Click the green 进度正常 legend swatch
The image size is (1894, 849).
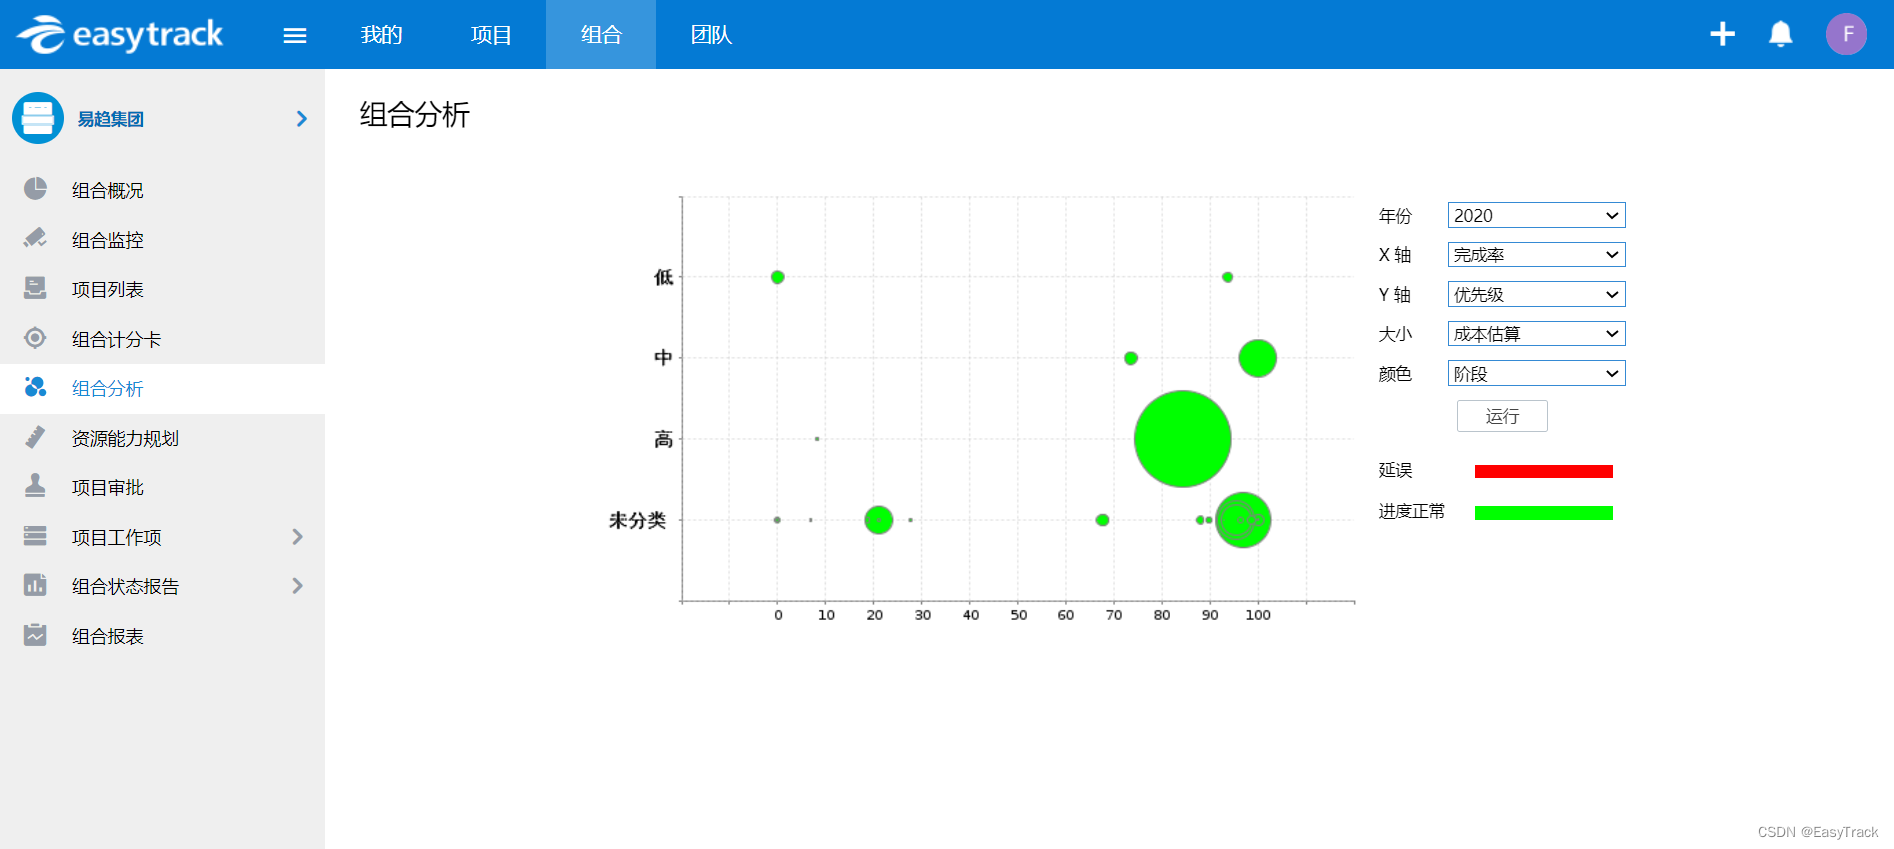pyautogui.click(x=1543, y=513)
